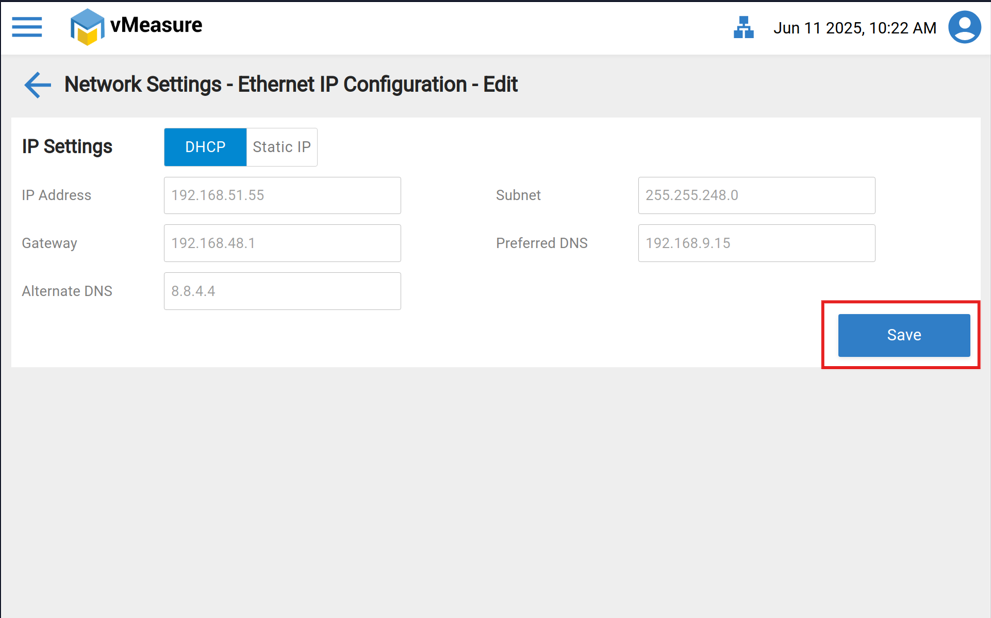Screen dimensions: 991x618
Task: Go back using the left arrow
Action: pyautogui.click(x=37, y=85)
